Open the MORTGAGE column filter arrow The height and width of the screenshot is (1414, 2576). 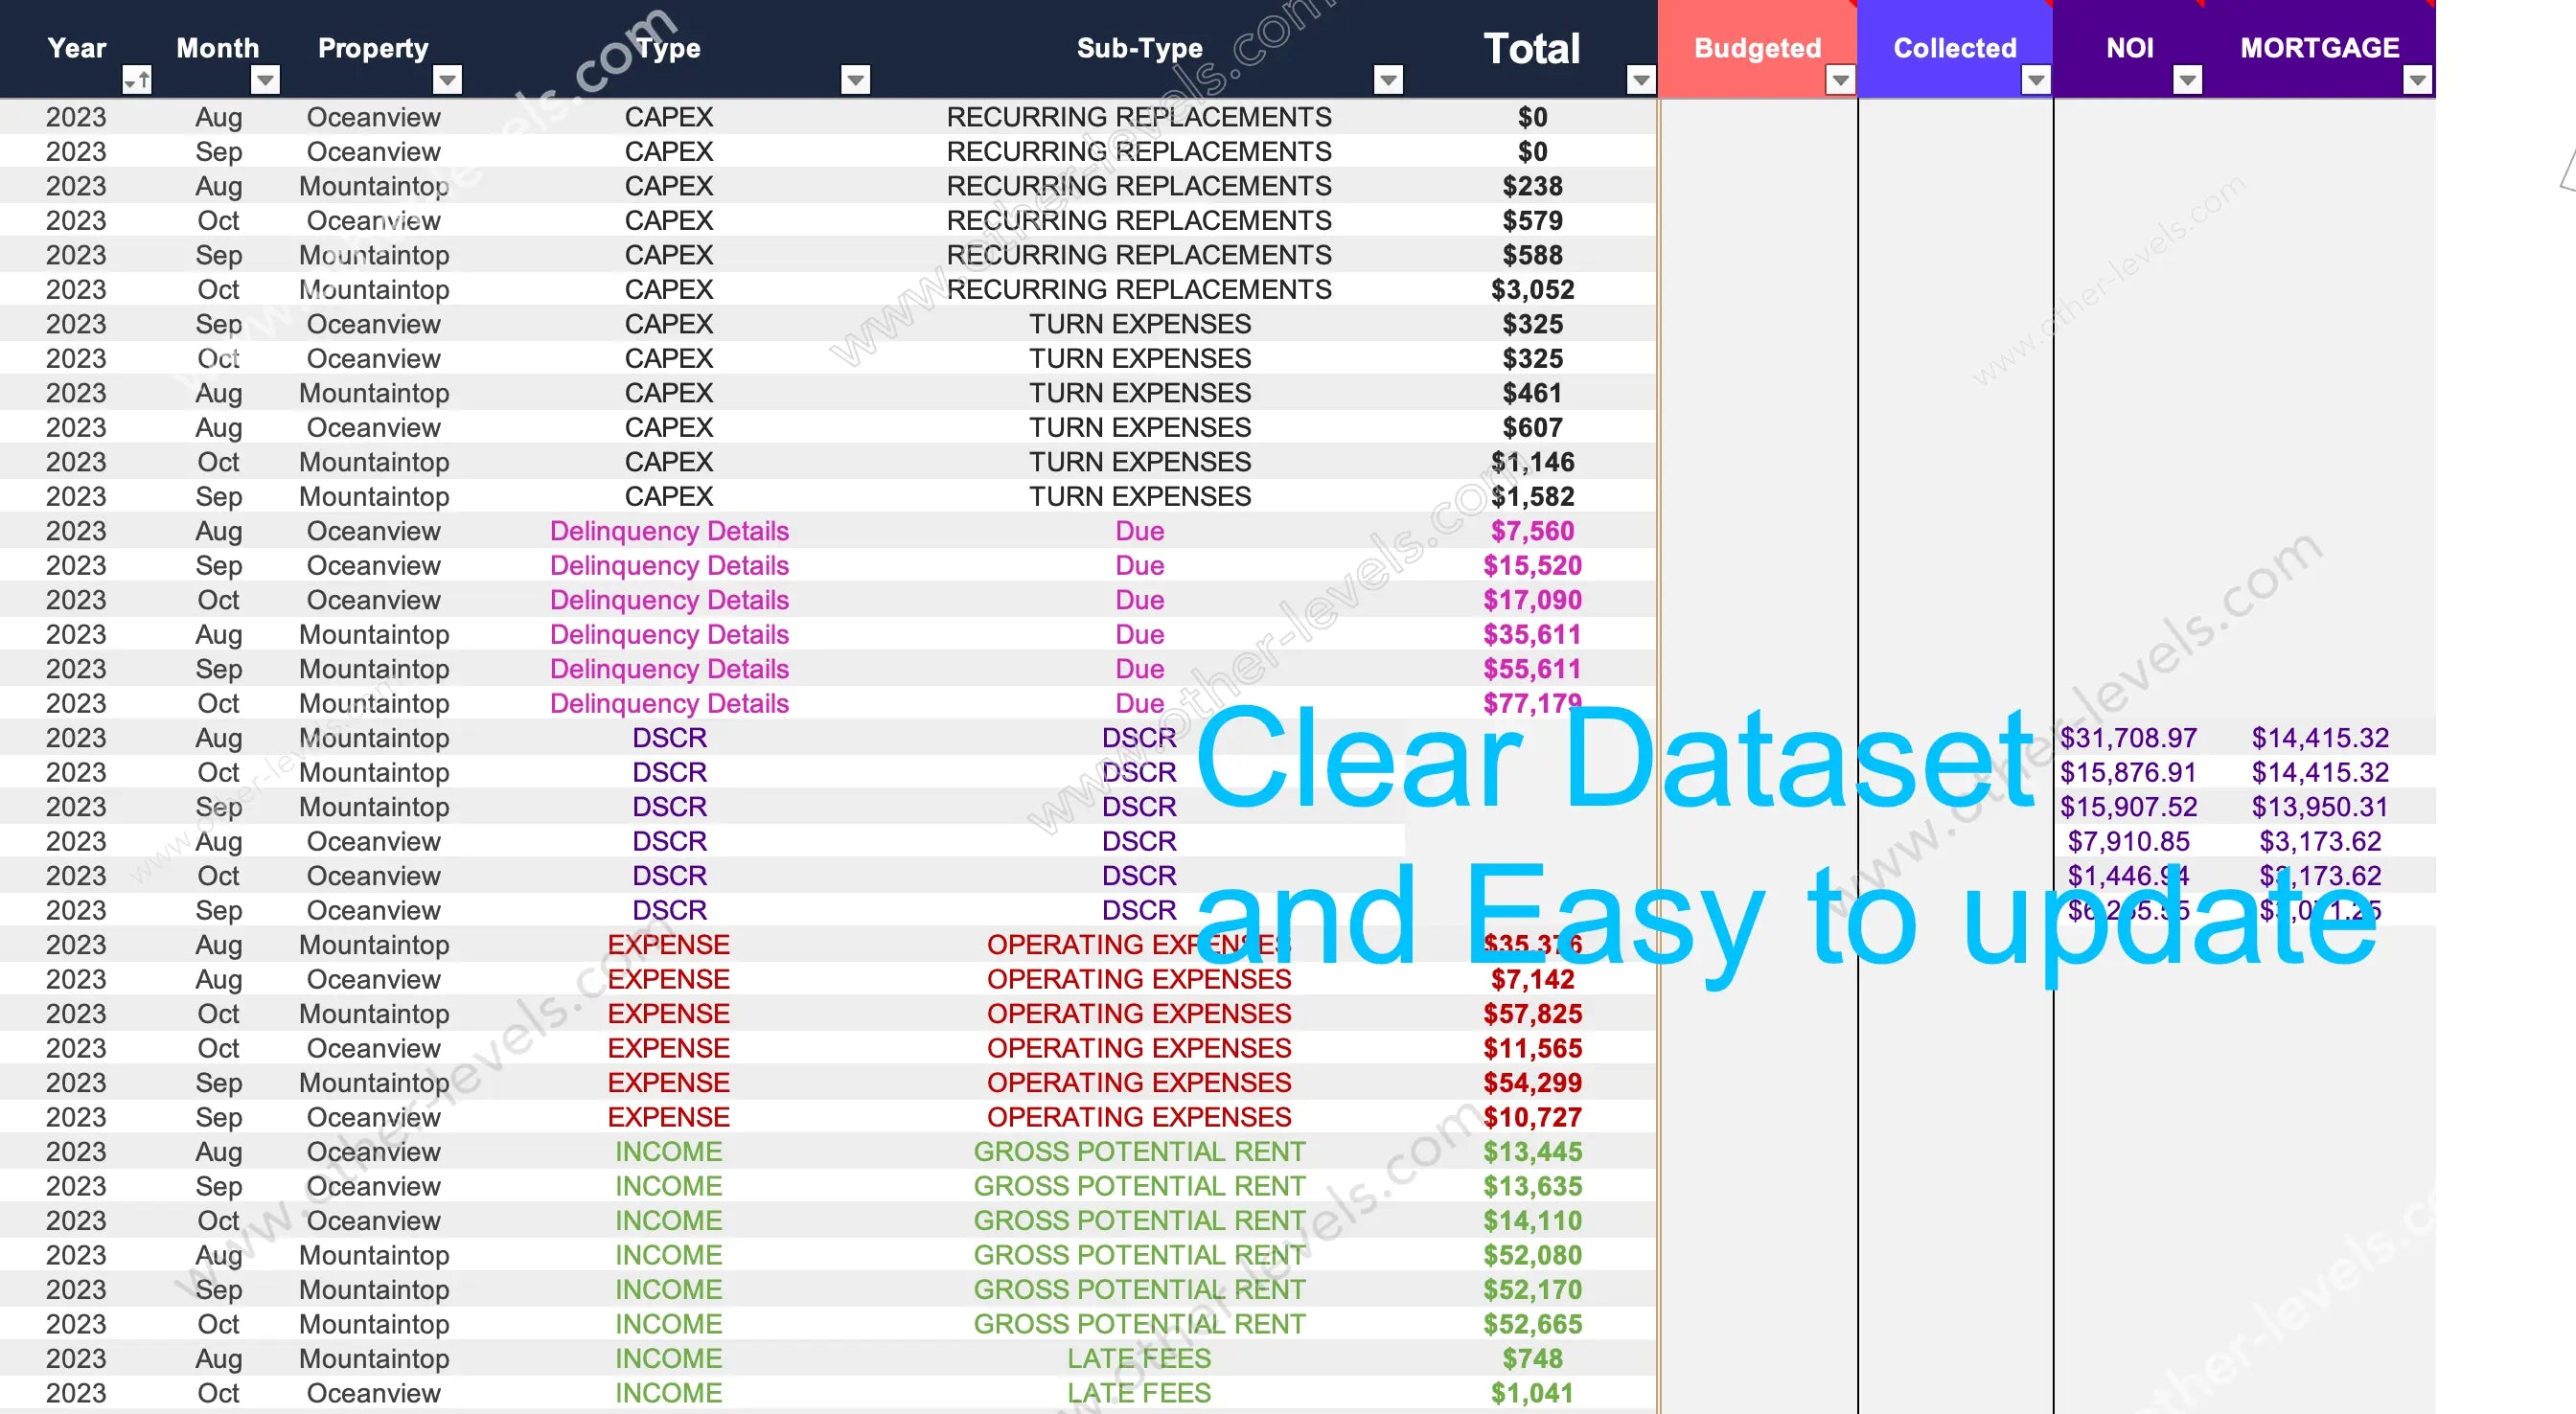[2417, 79]
